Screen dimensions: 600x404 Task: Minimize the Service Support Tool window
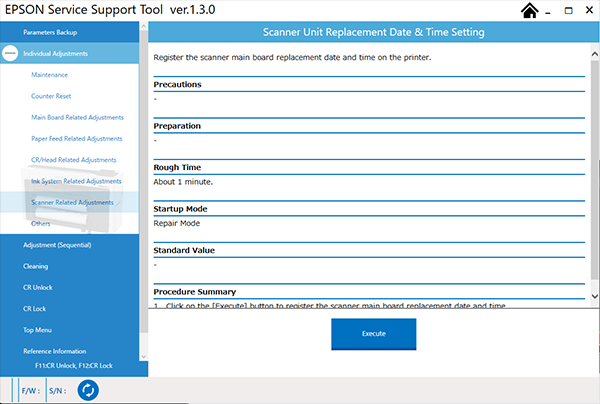[548, 11]
